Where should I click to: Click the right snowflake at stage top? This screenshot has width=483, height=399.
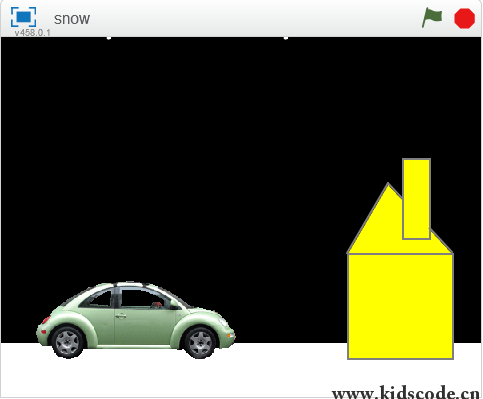tap(286, 38)
